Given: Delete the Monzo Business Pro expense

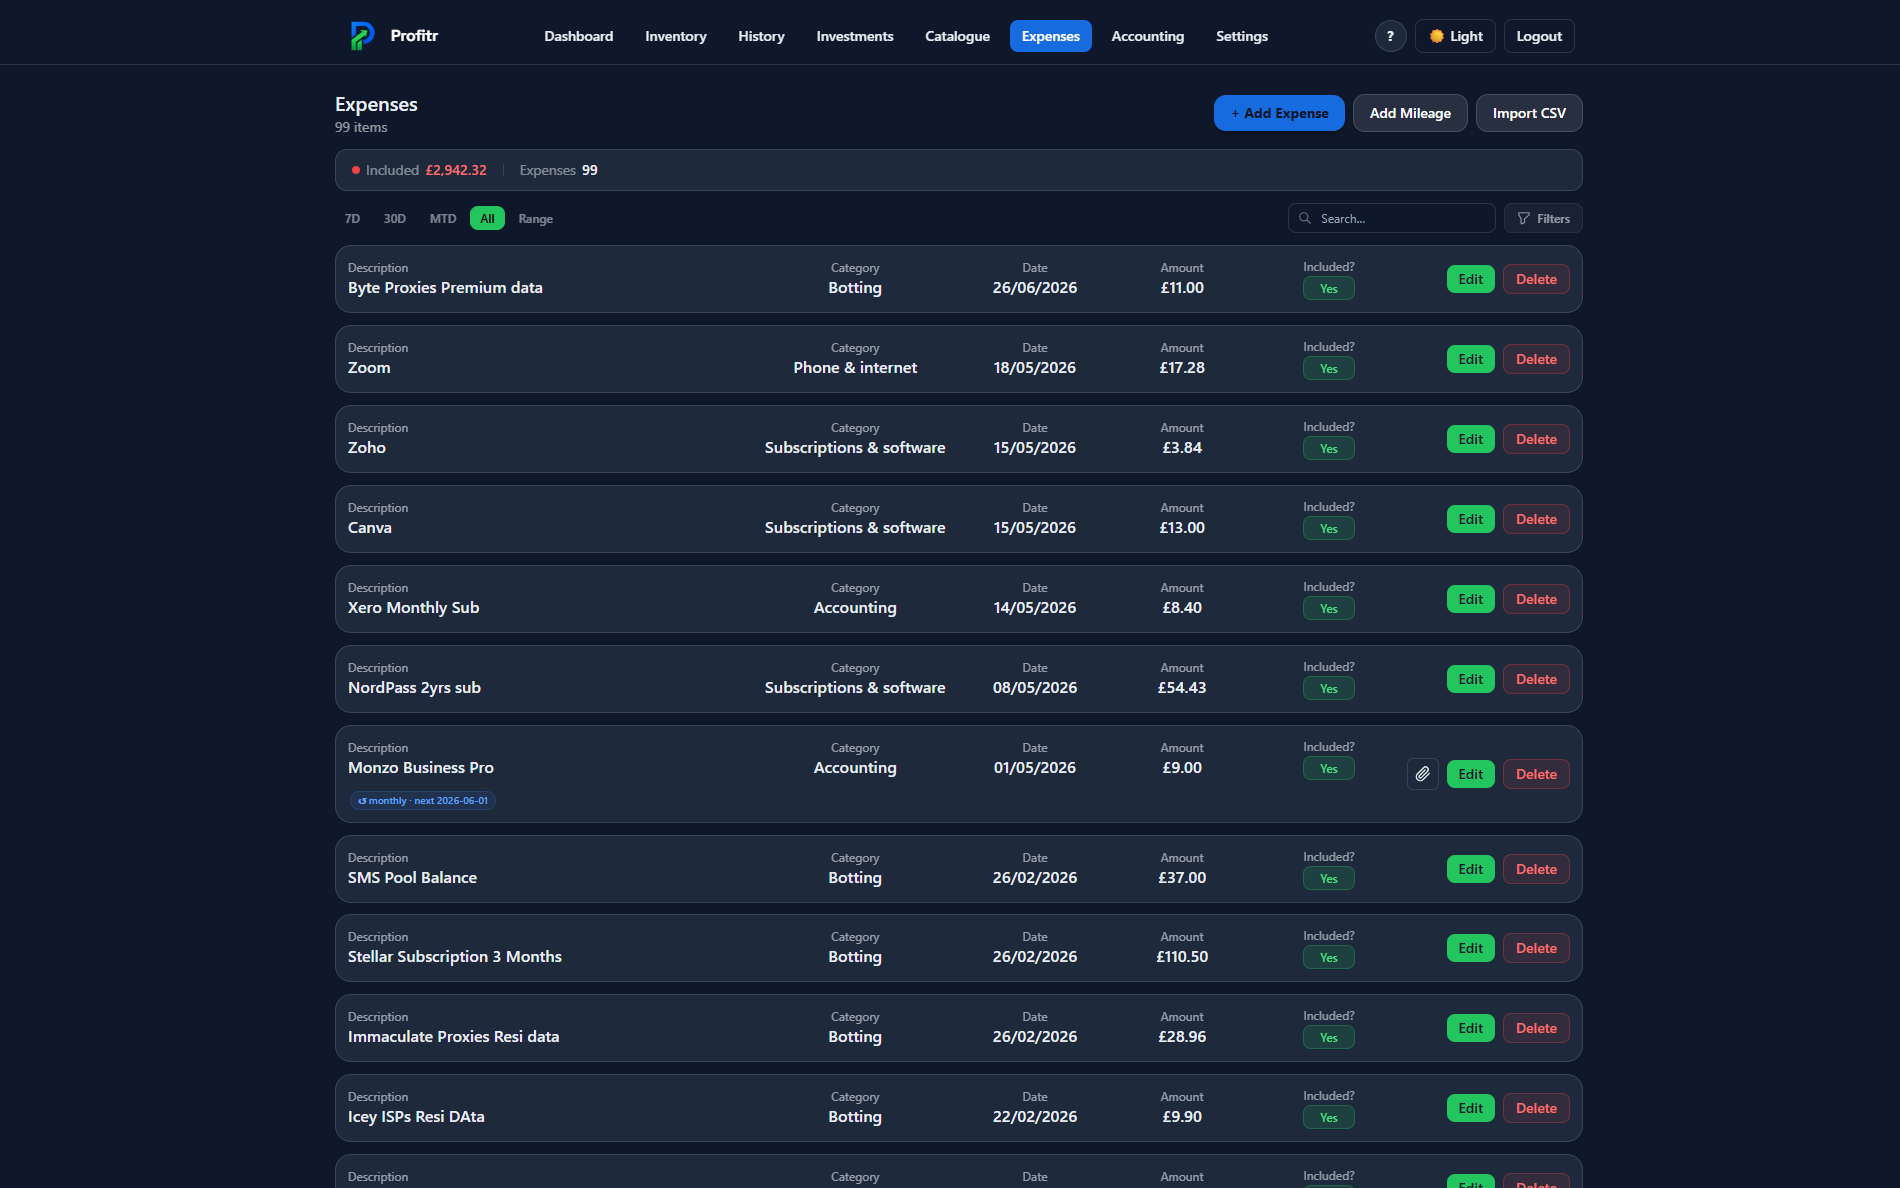Looking at the screenshot, I should click(x=1536, y=774).
